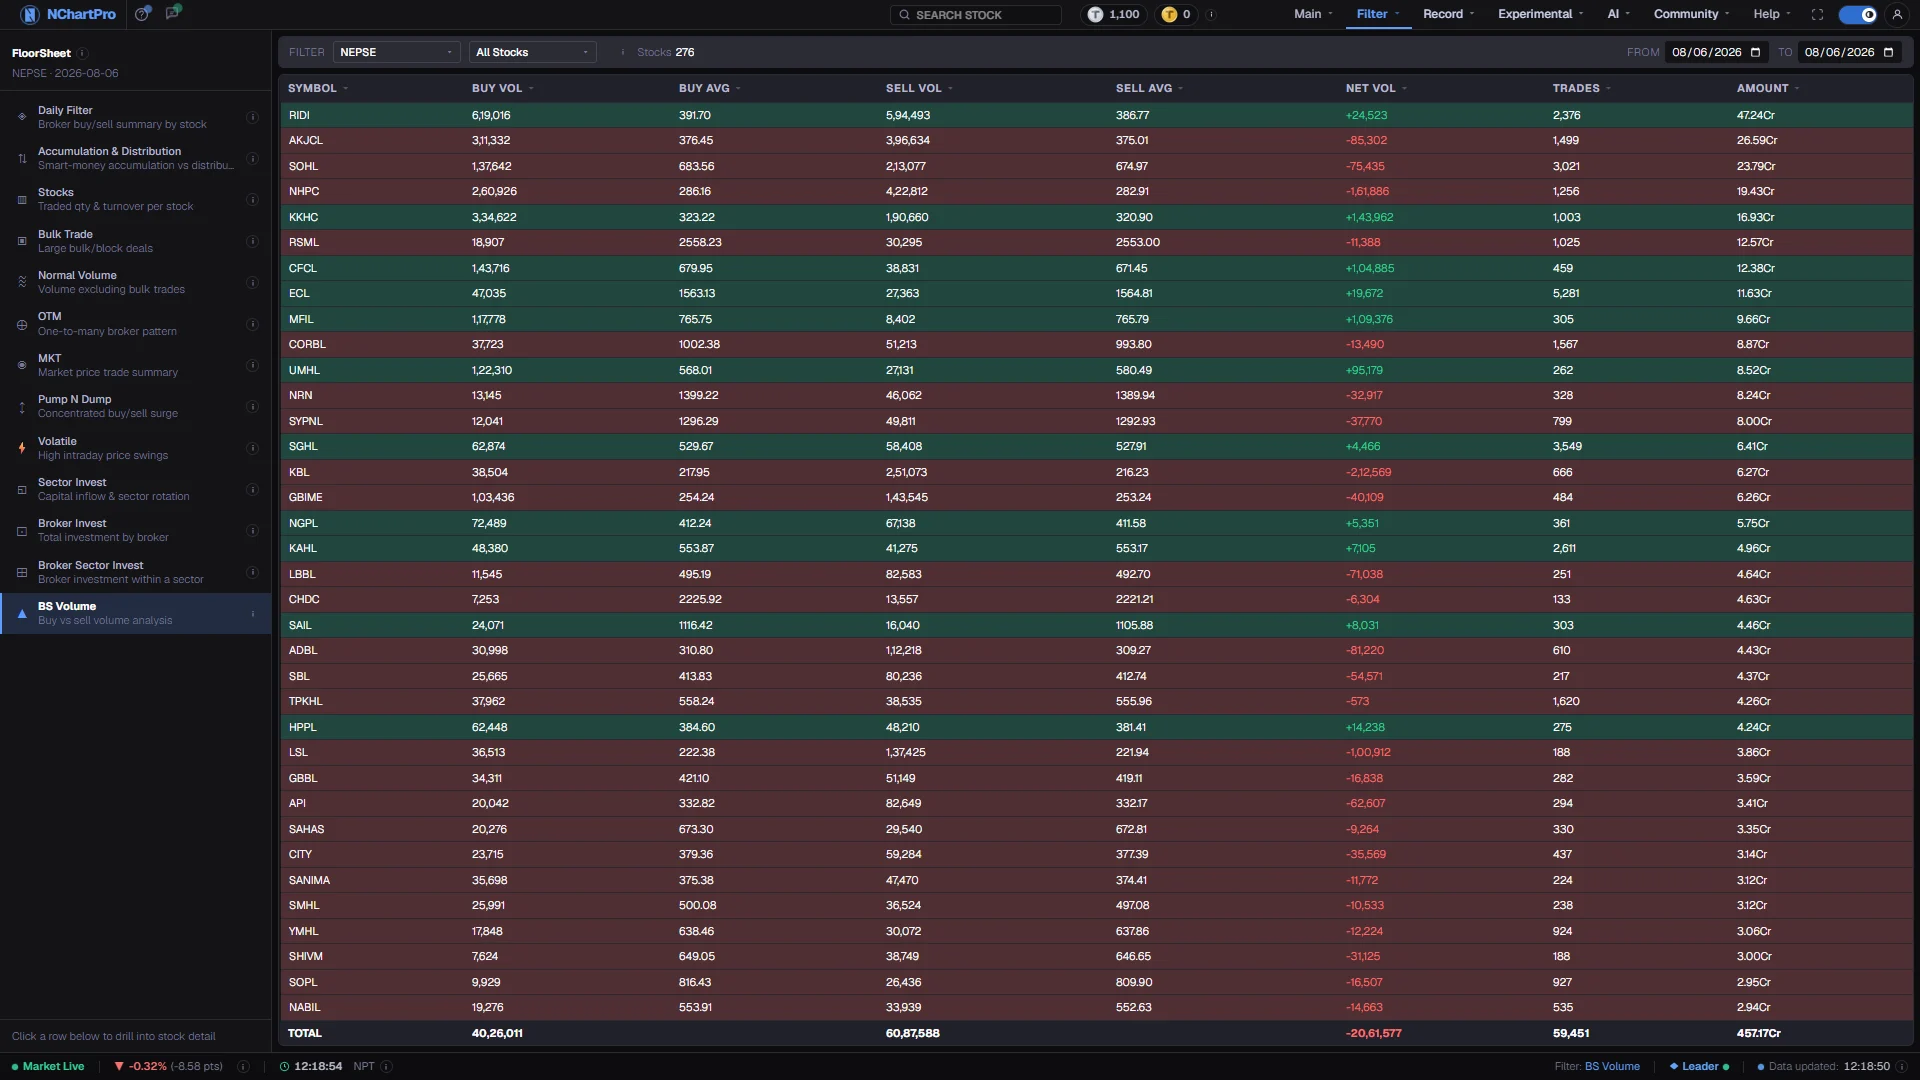Click the info icon before Stocks 276

(623, 52)
